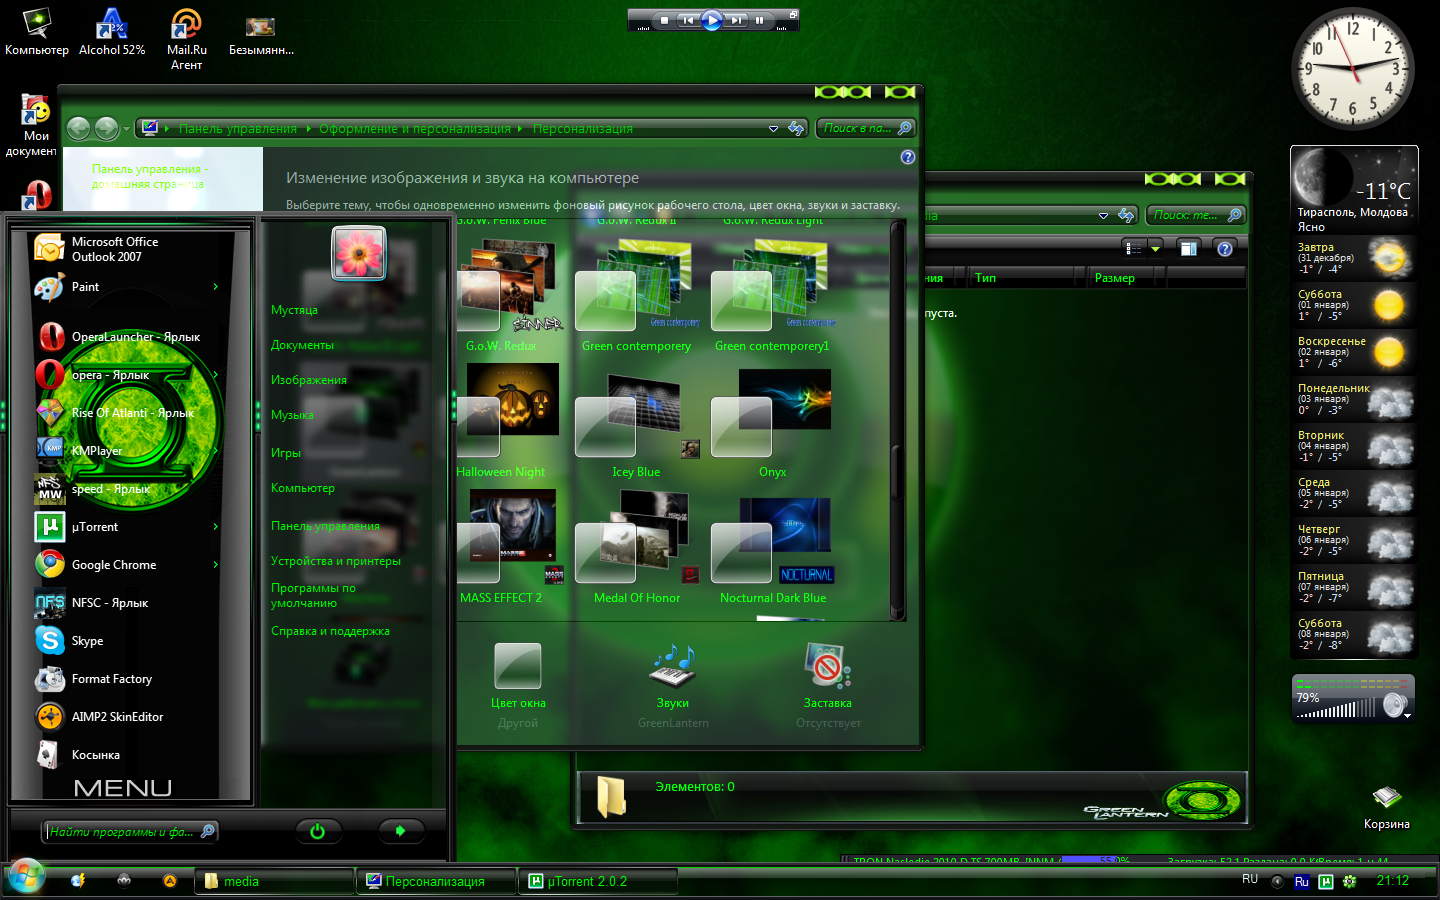Open the Корзина recycle bin icon

[1386, 808]
